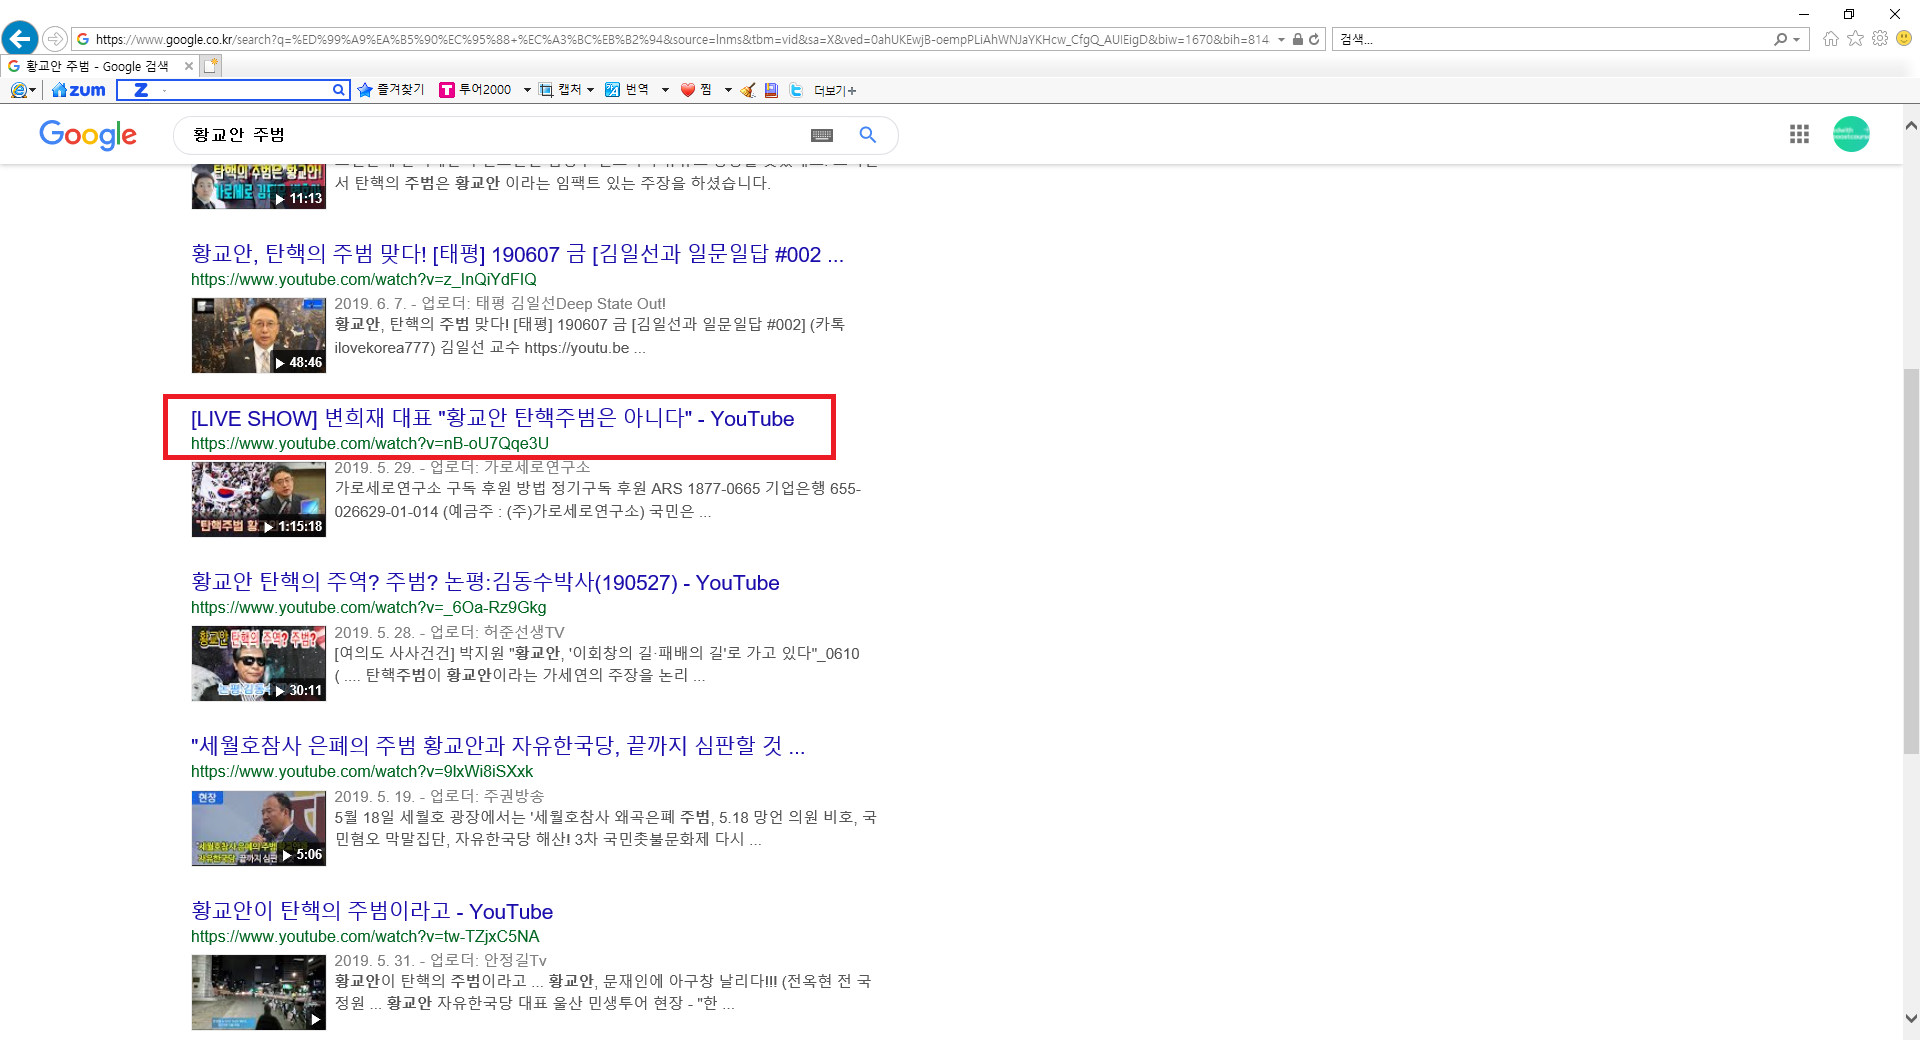The height and width of the screenshot is (1040, 1920).
Task: Click URL youtube.com/watch?v=tw-TZjxC5NA
Action: pyautogui.click(x=365, y=937)
